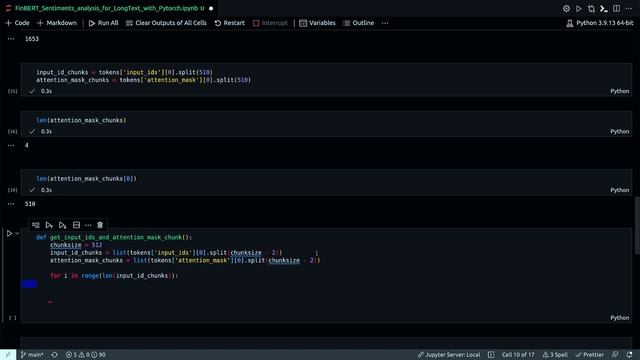640x360 pixels.
Task: Select the Python 3.9.13 64-bit kernel
Action: coord(600,23)
